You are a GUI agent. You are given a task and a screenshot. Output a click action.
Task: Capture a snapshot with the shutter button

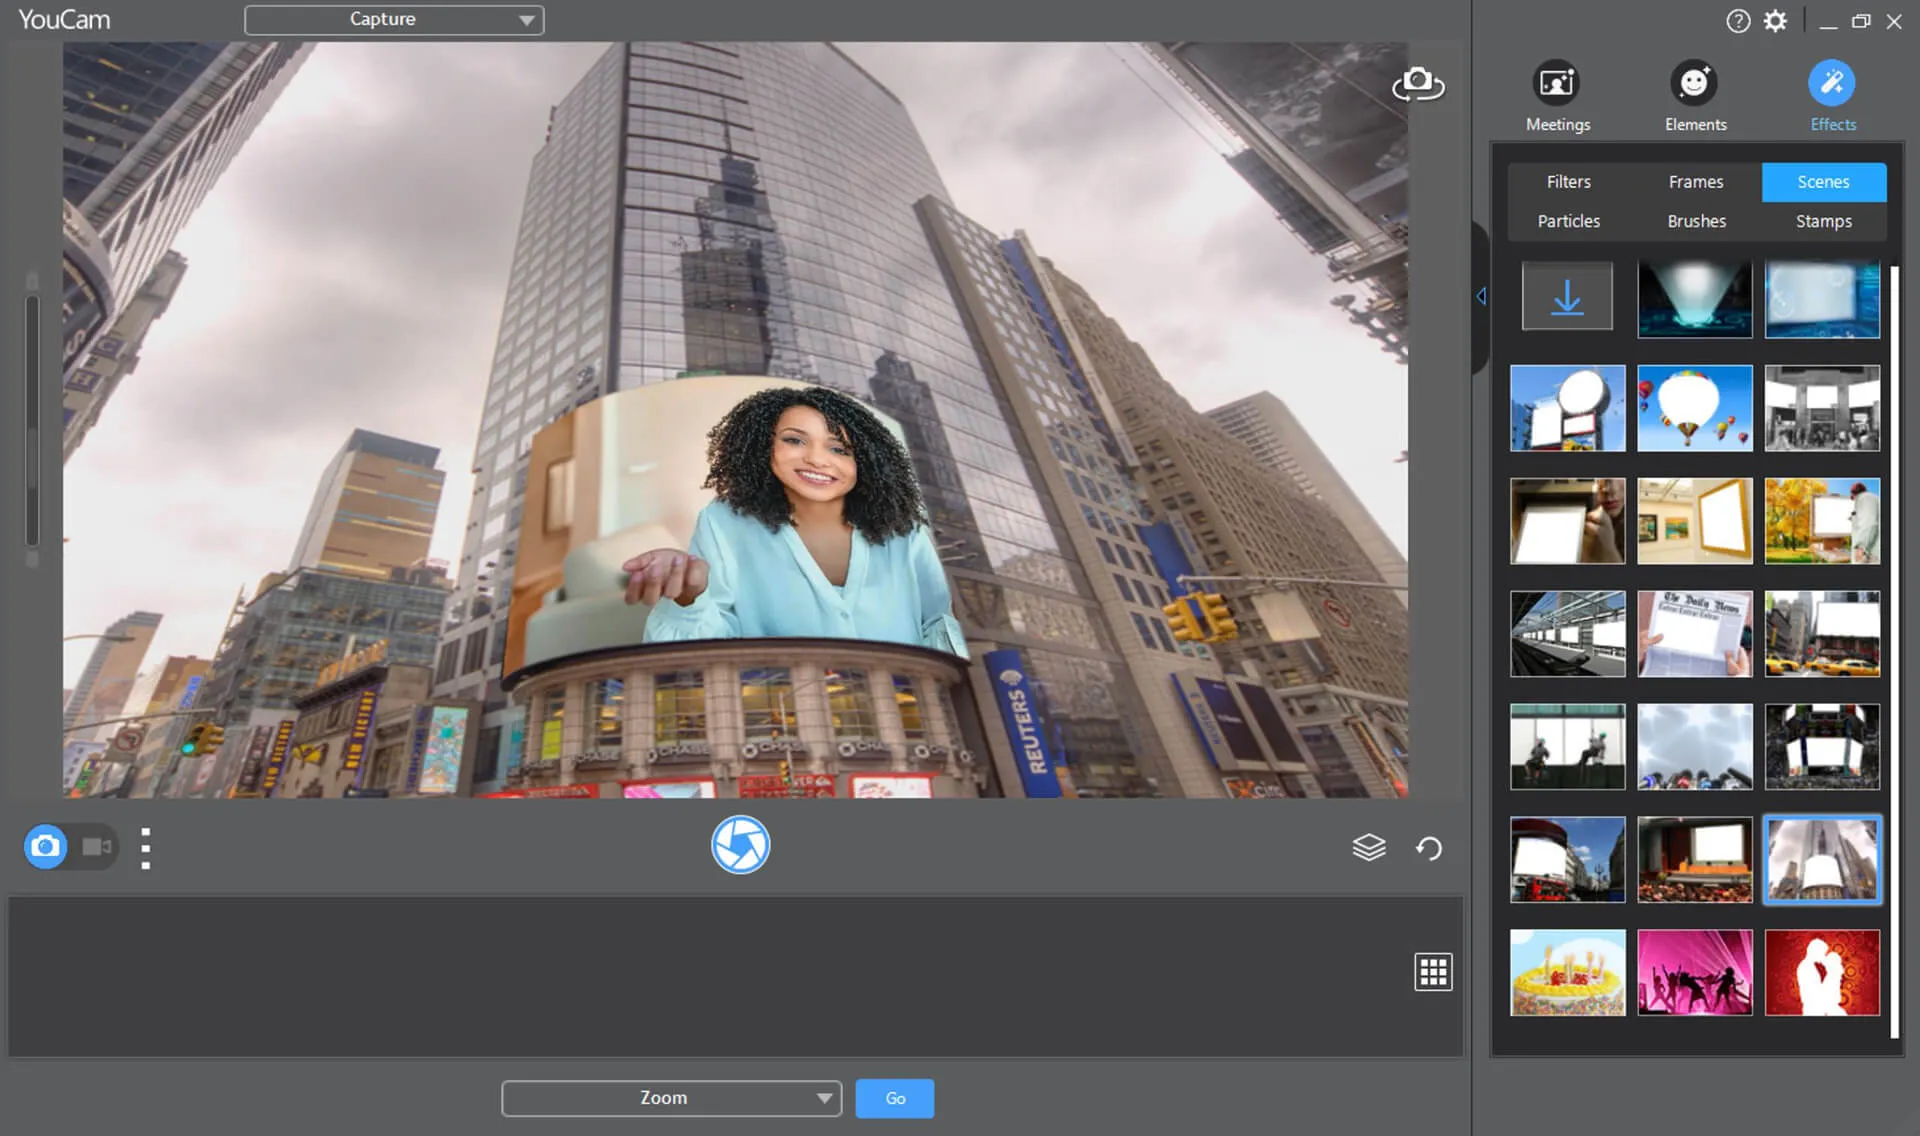[x=740, y=845]
